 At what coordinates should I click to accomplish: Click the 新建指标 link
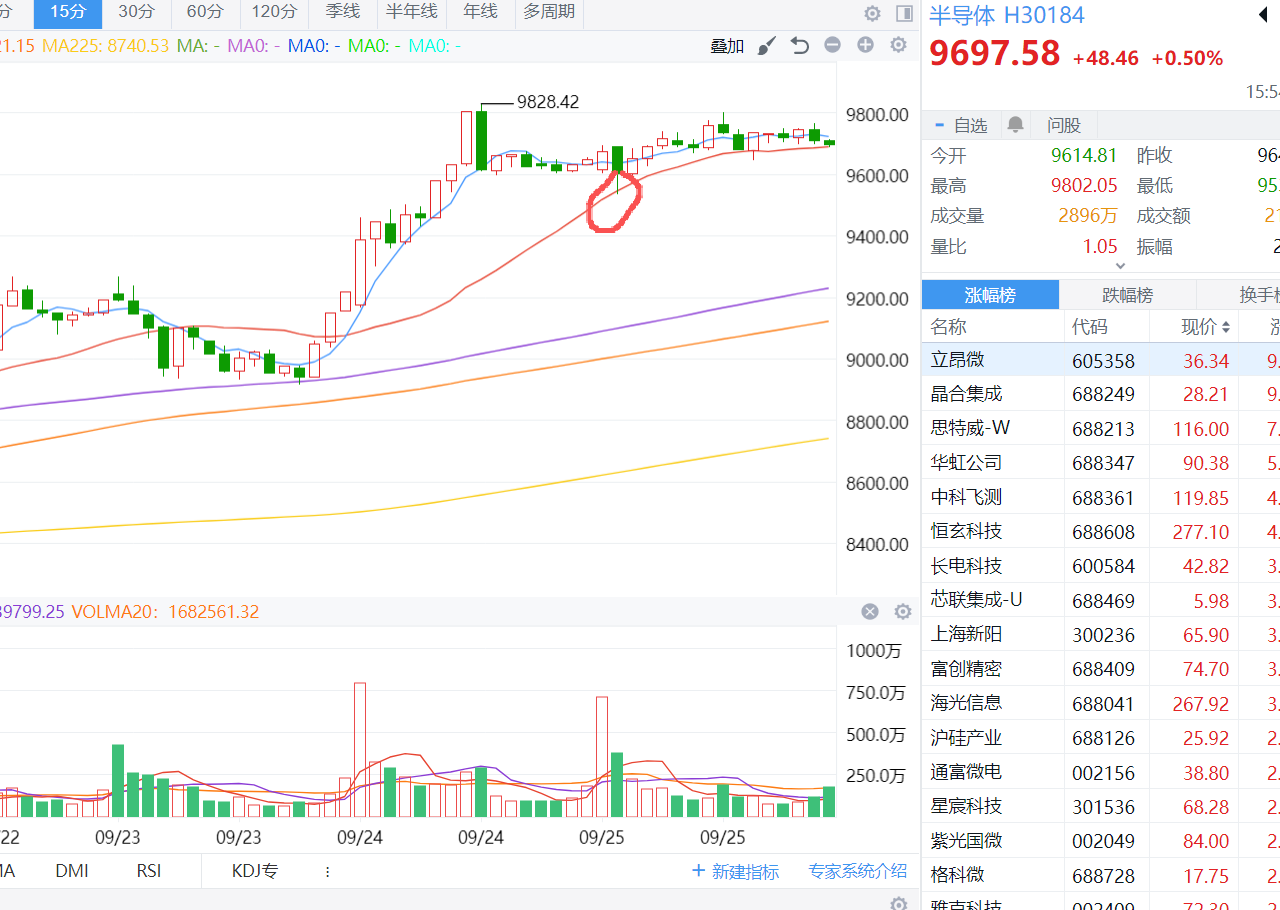735,872
